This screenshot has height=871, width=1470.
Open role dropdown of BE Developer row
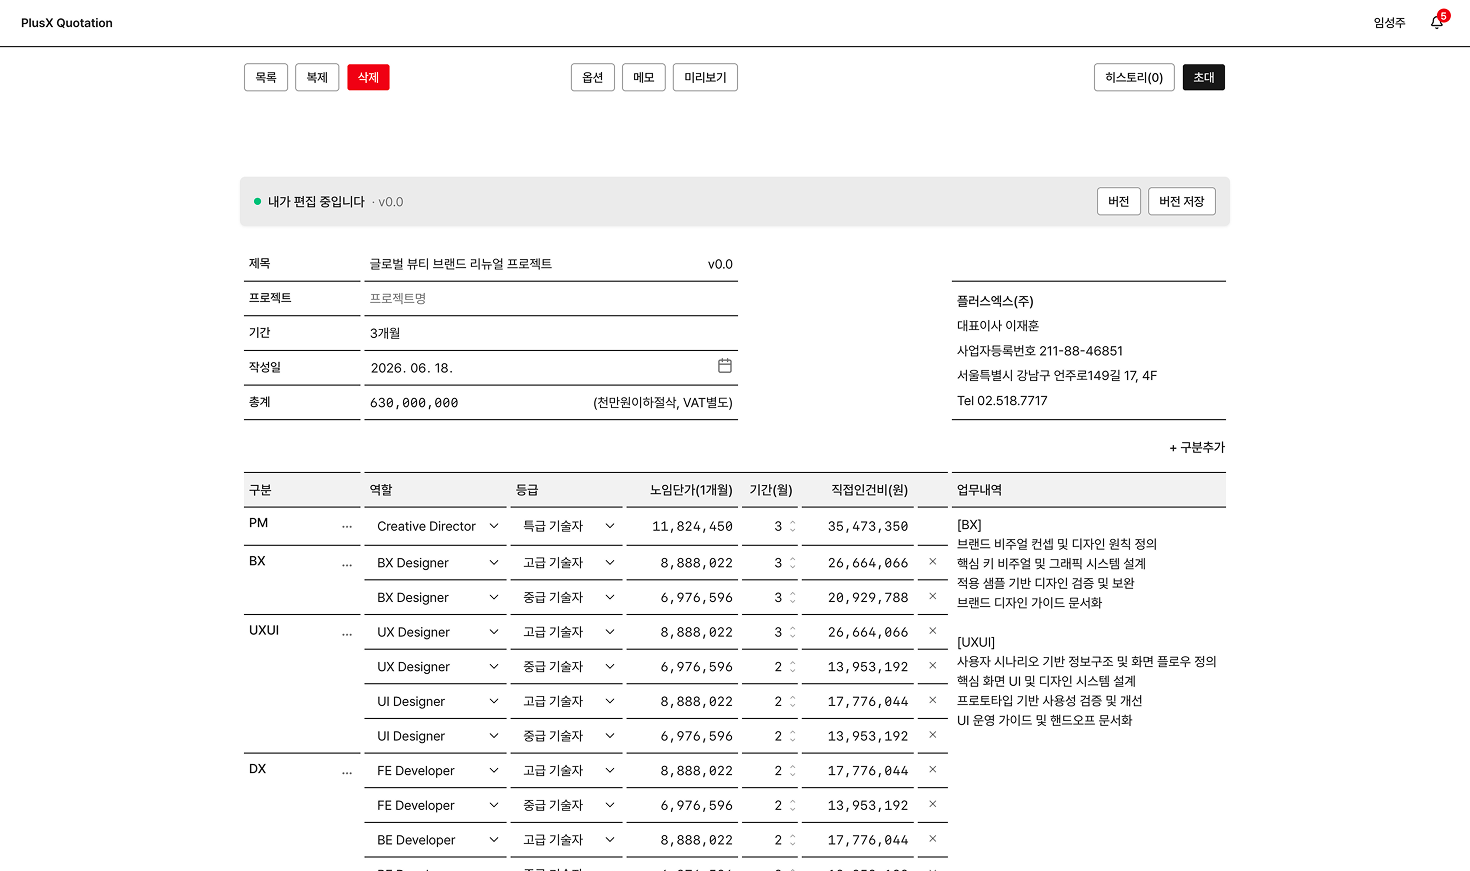point(436,840)
